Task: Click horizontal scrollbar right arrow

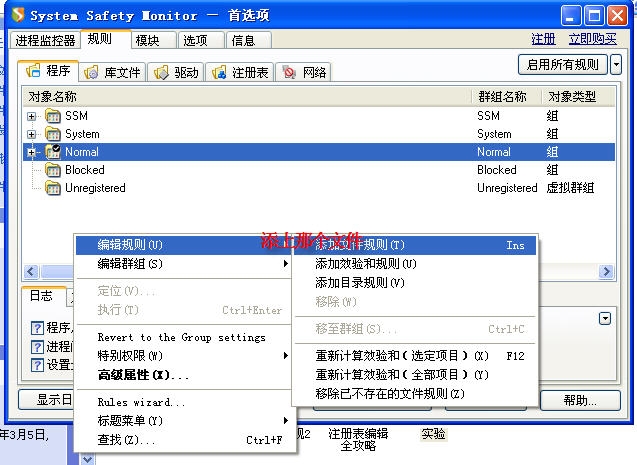Action: point(607,271)
